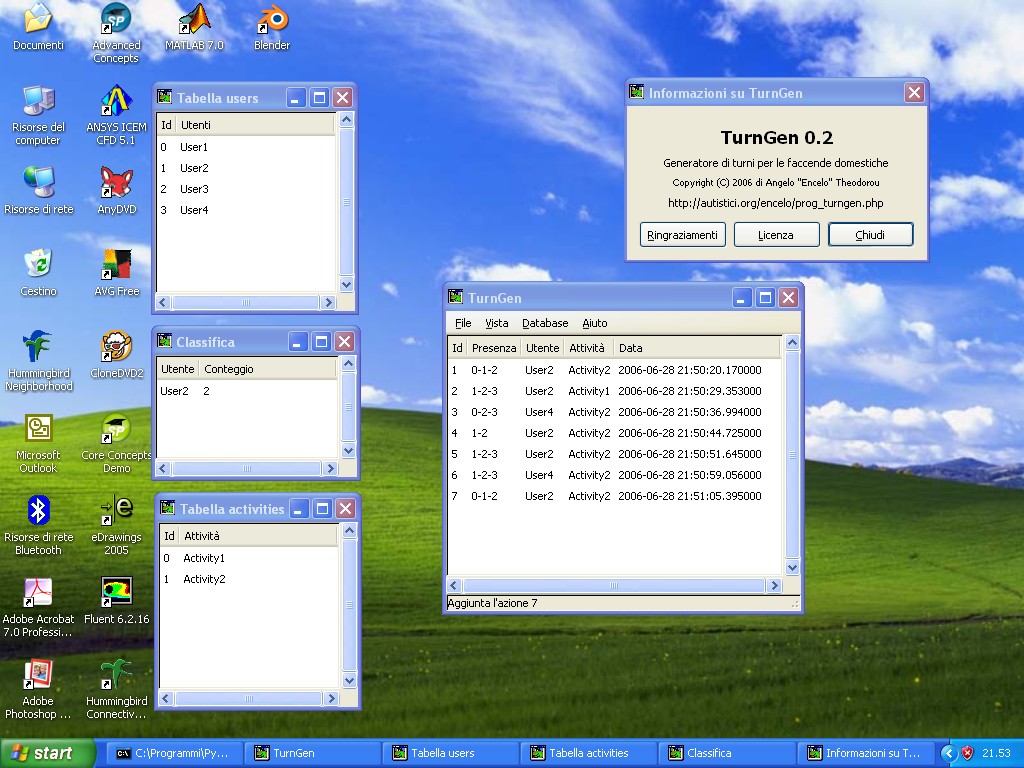The height and width of the screenshot is (768, 1024).
Task: Click Tabella users scrollbar up arrow
Action: [347, 120]
